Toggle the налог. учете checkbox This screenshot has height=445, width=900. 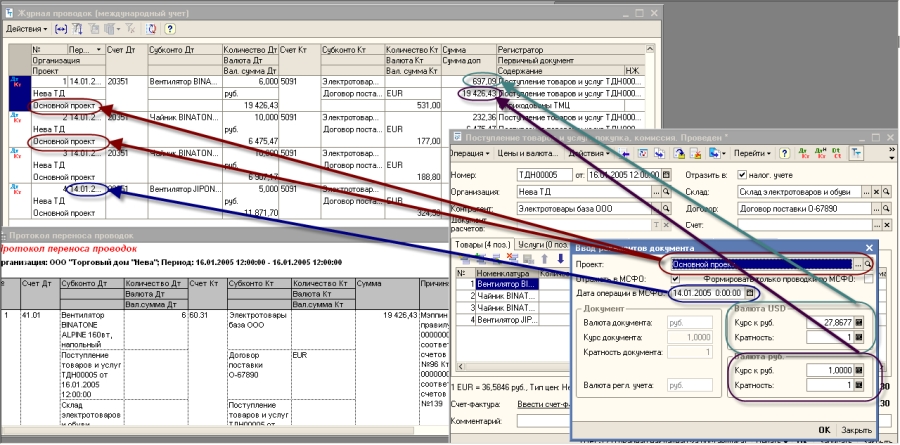click(x=742, y=175)
